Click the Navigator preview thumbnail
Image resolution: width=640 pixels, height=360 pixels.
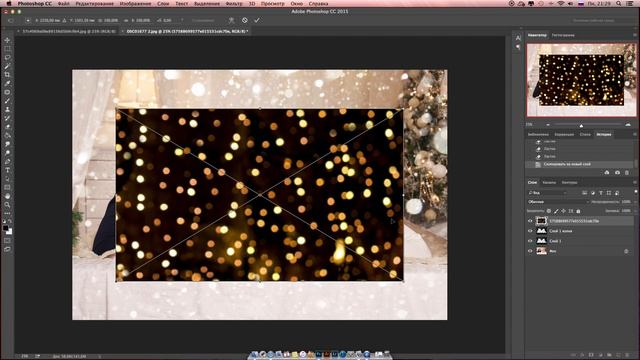pyautogui.click(x=582, y=80)
